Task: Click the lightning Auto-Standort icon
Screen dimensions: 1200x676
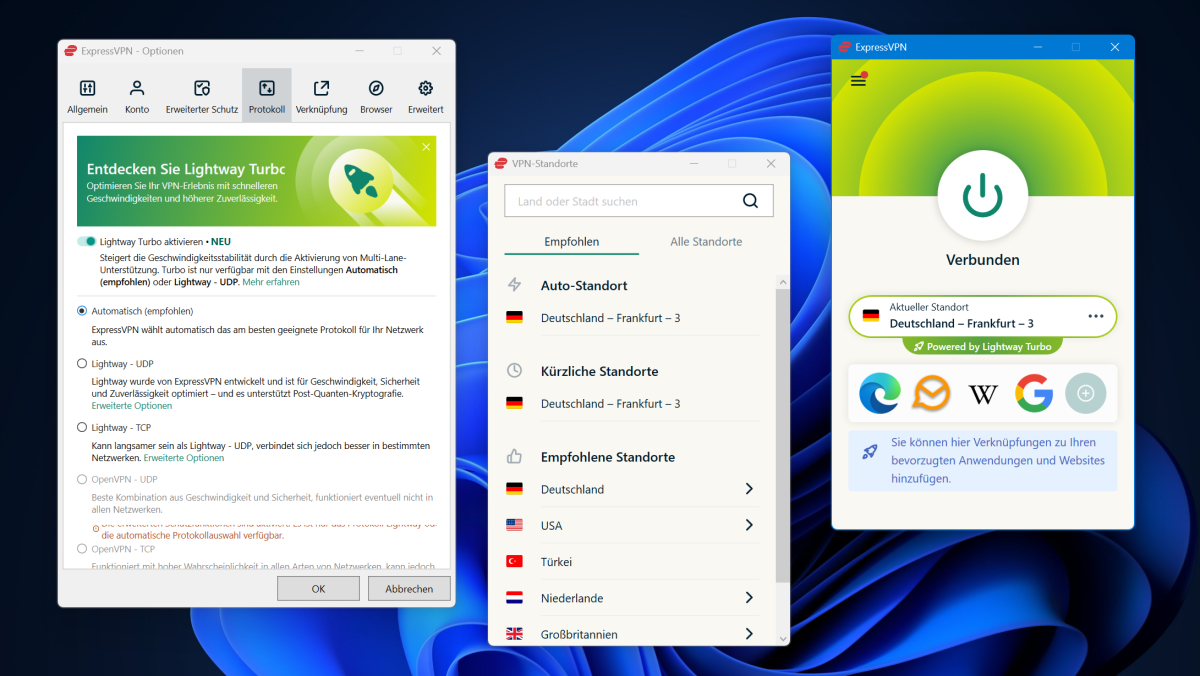Action: [515, 285]
